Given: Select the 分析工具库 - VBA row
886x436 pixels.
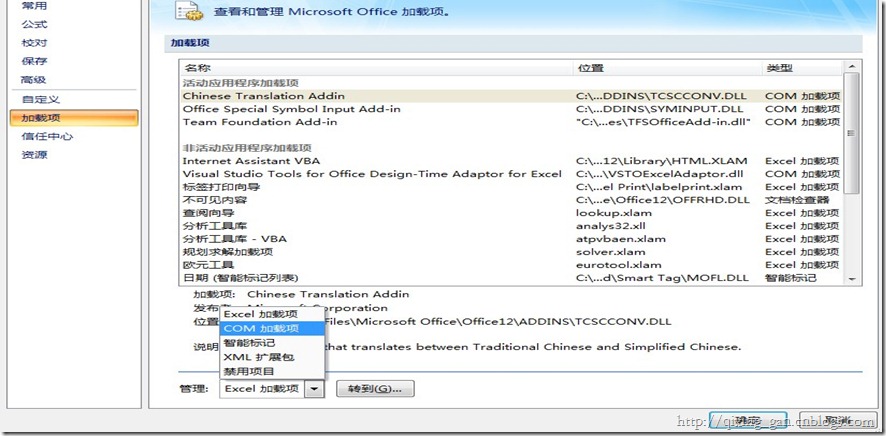Looking at the screenshot, I should click(511, 239).
